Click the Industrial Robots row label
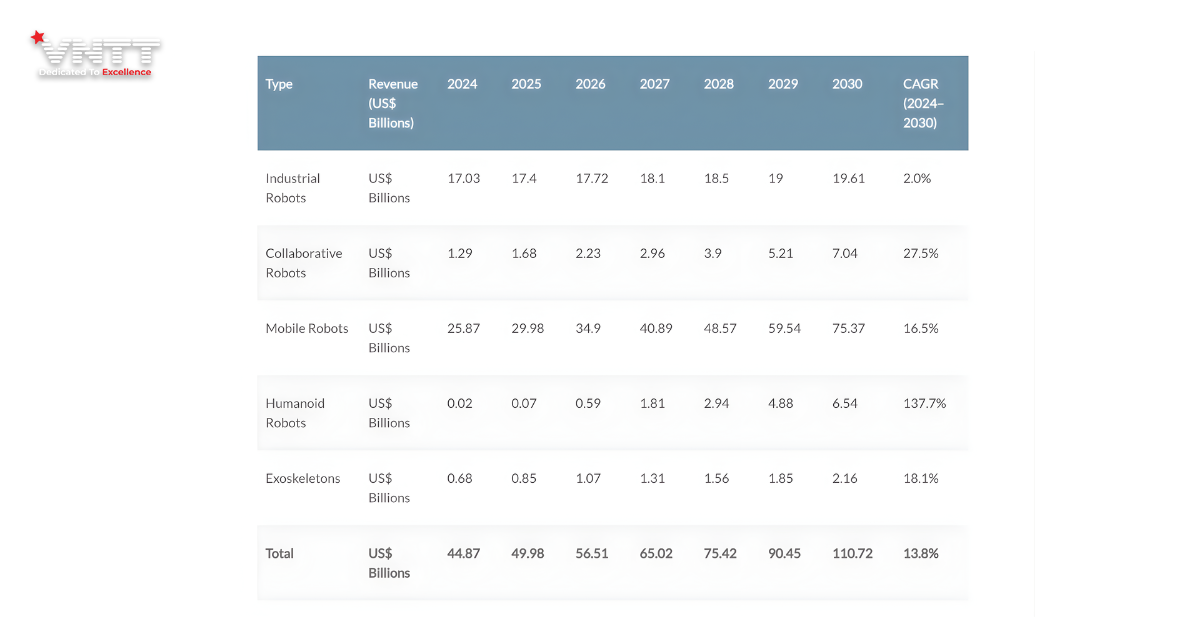The image size is (1200, 628). point(293,188)
